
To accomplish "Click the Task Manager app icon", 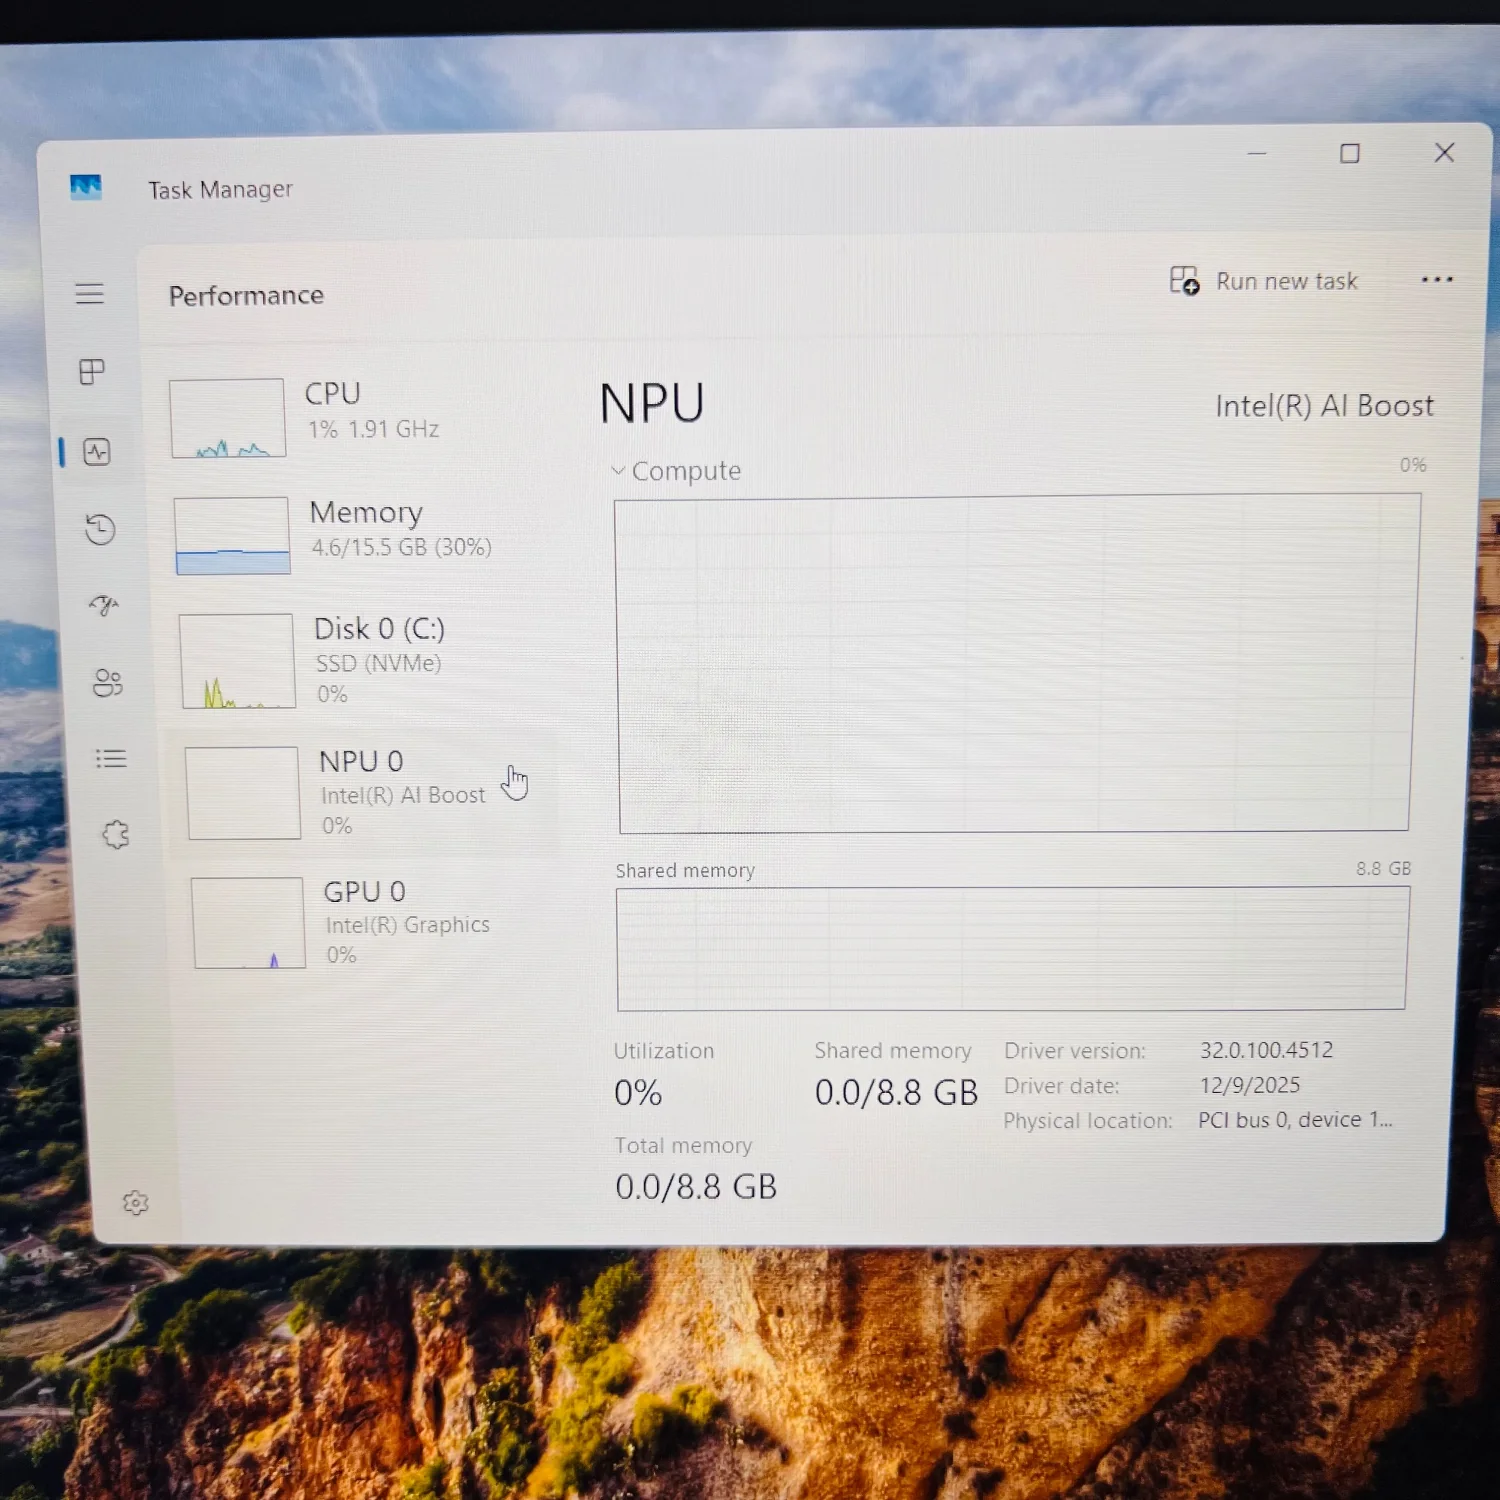I will coord(86,187).
